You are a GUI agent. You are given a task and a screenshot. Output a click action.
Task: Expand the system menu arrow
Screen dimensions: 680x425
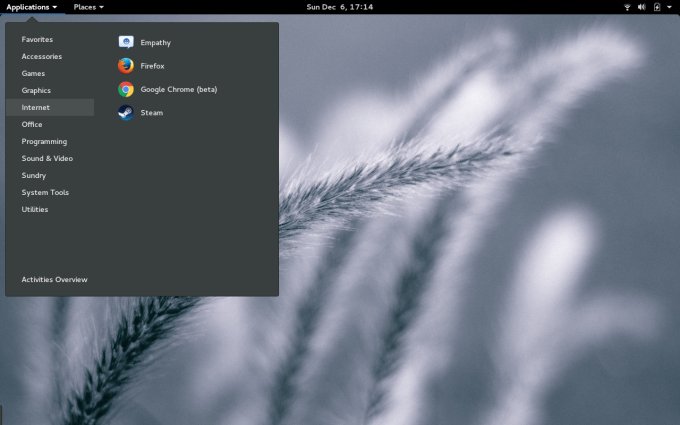tap(669, 7)
